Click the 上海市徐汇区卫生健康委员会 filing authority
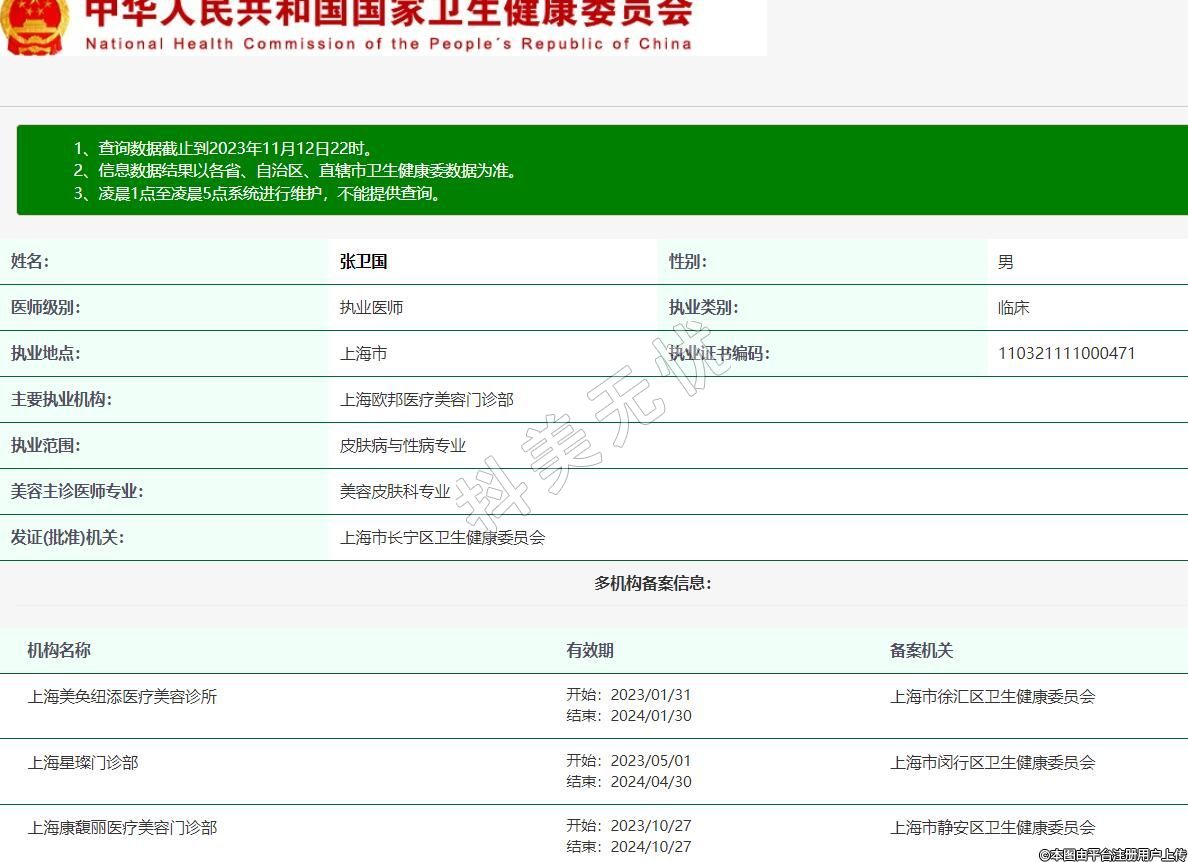This screenshot has height=862, width=1188. (x=992, y=697)
